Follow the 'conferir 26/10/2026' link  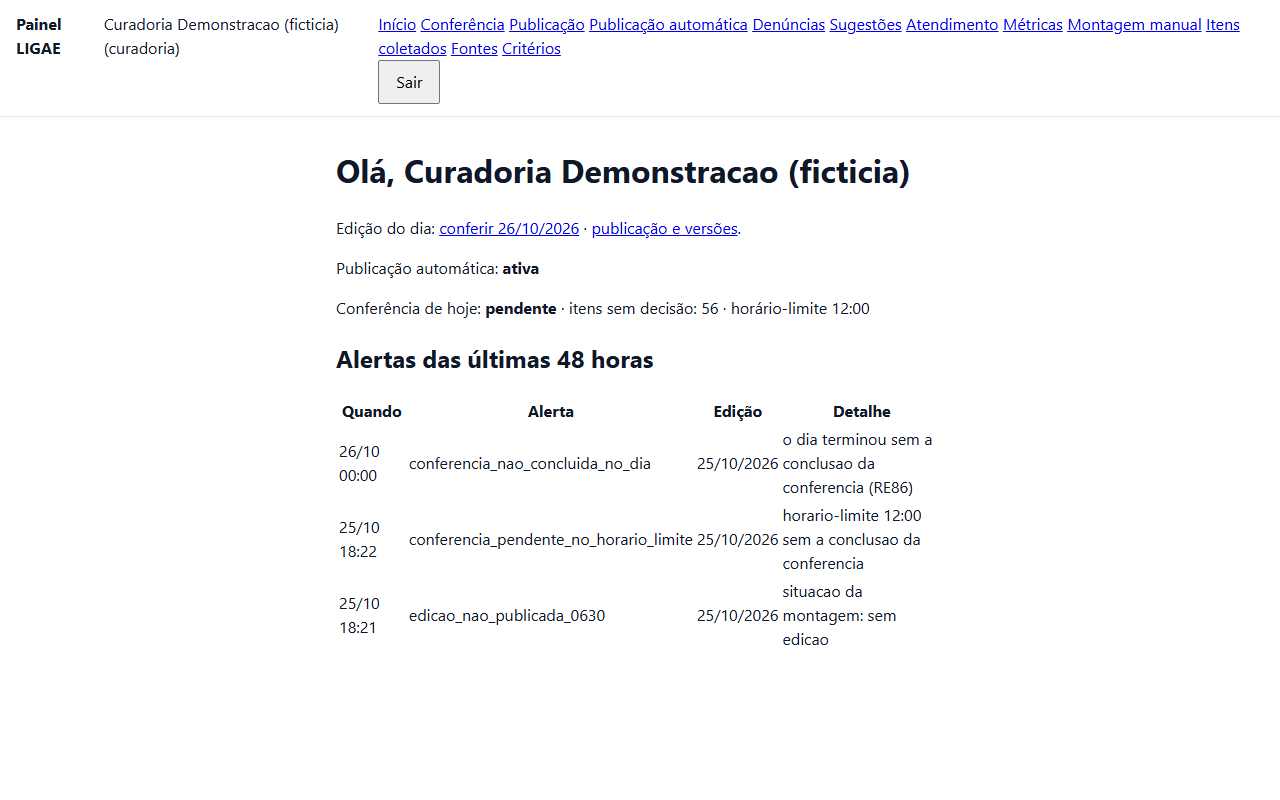(509, 228)
